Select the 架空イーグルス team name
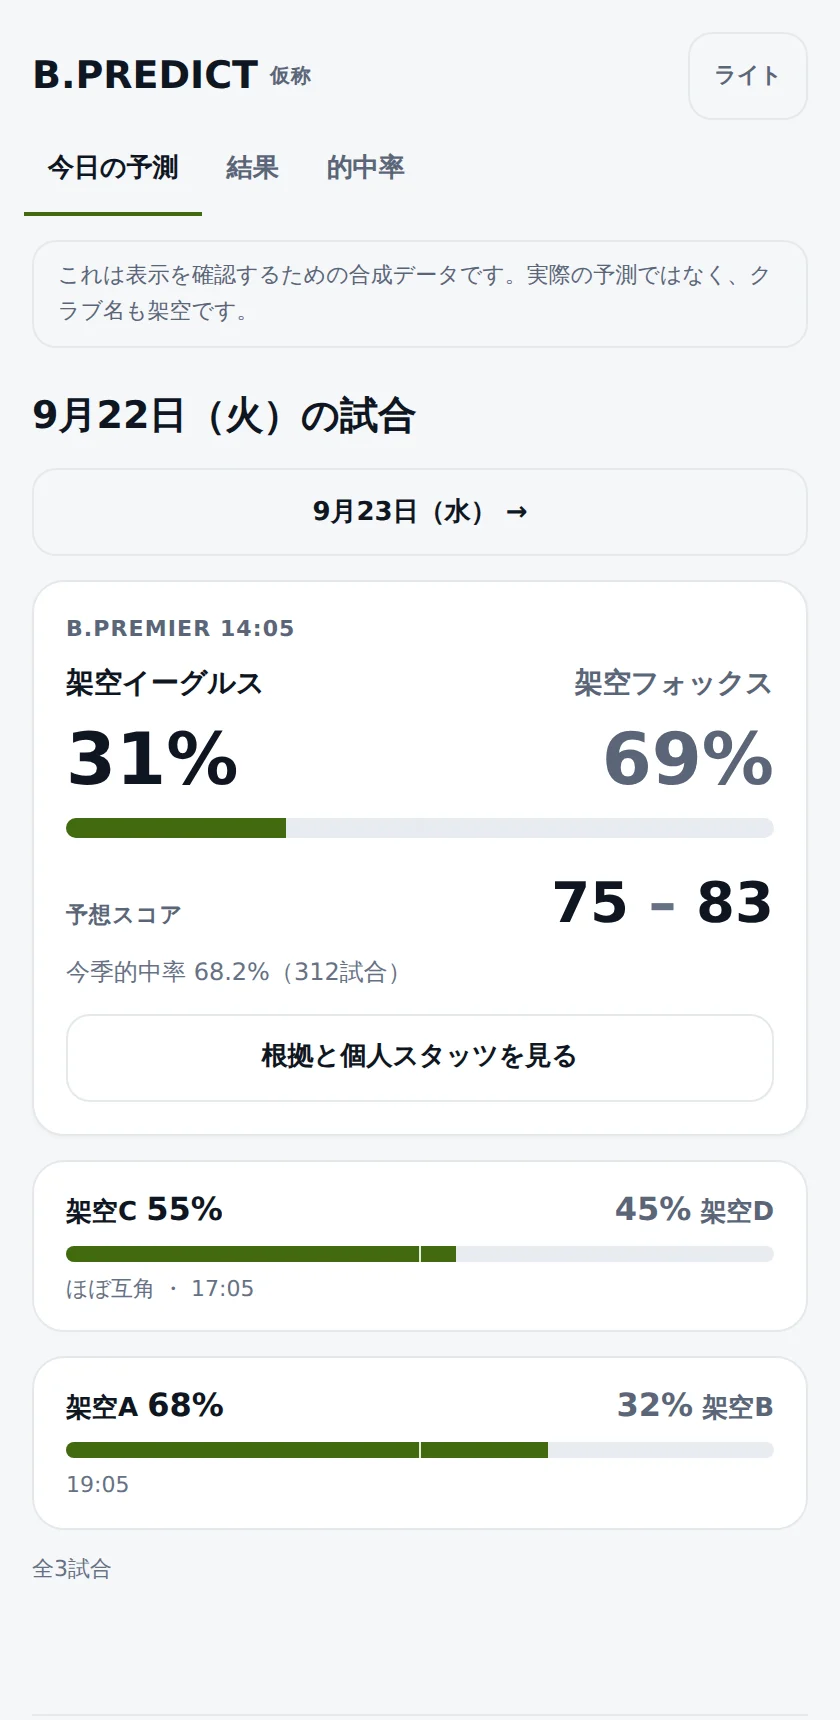The height and width of the screenshot is (1720, 840). pos(165,683)
